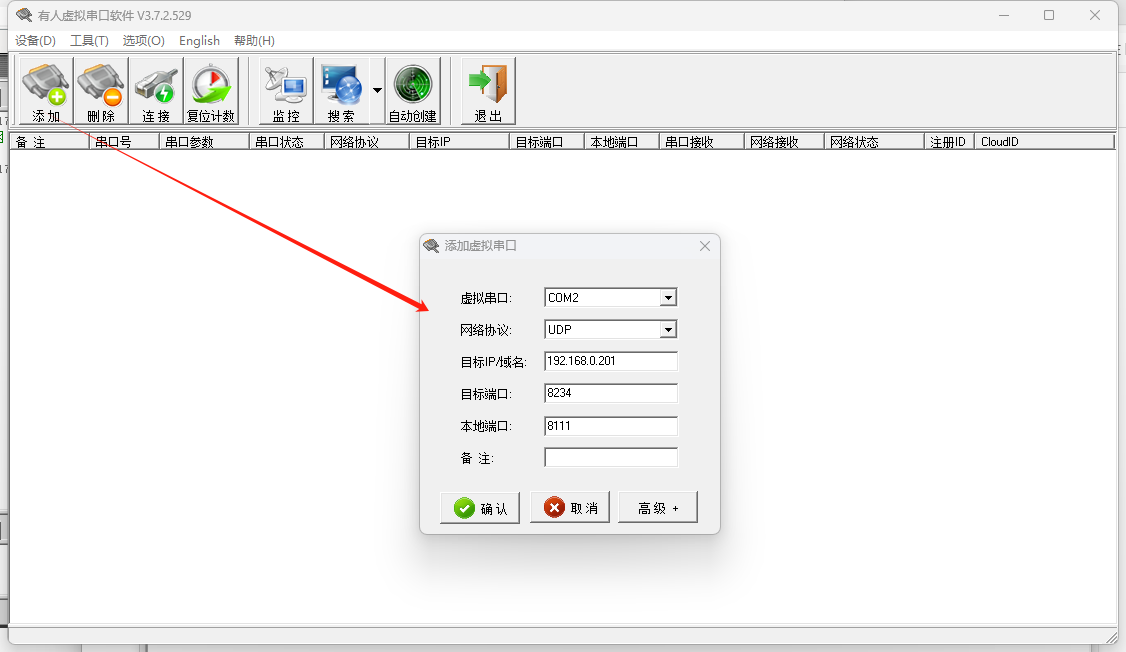Click the application icon in main title bar
This screenshot has height=652, width=1126.
tap(24, 15)
